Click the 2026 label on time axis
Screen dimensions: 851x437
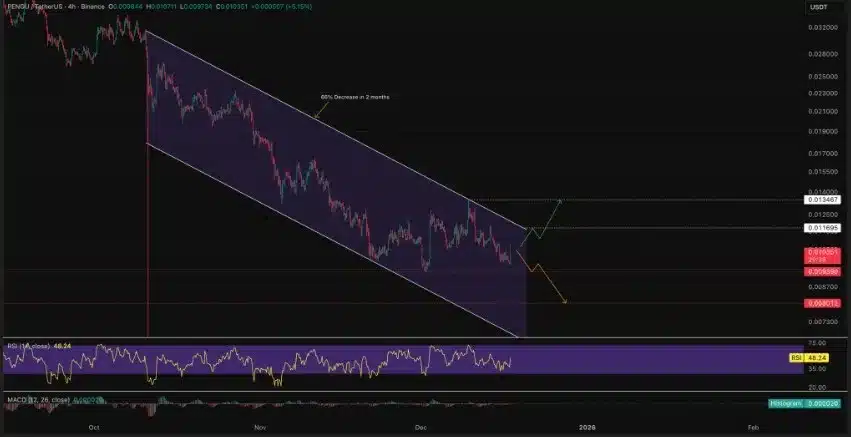pos(587,426)
